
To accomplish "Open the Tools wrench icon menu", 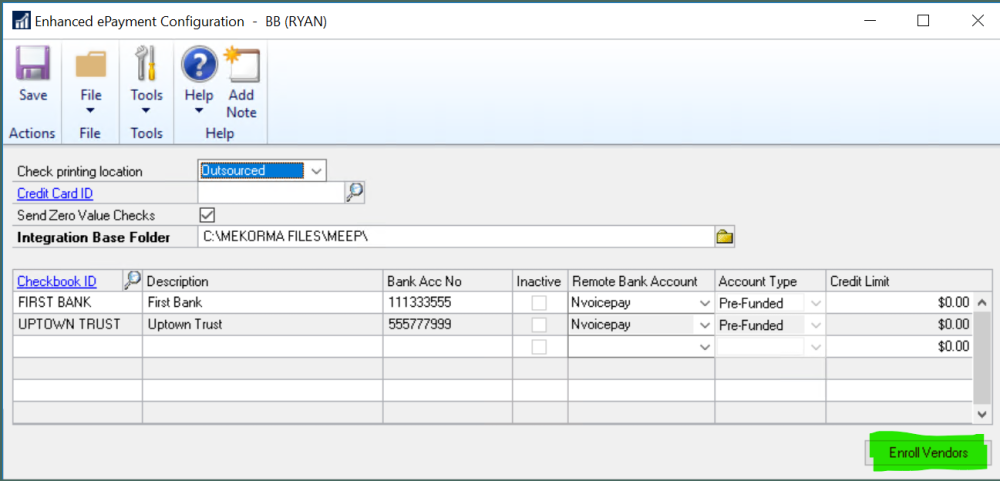I will [146, 64].
